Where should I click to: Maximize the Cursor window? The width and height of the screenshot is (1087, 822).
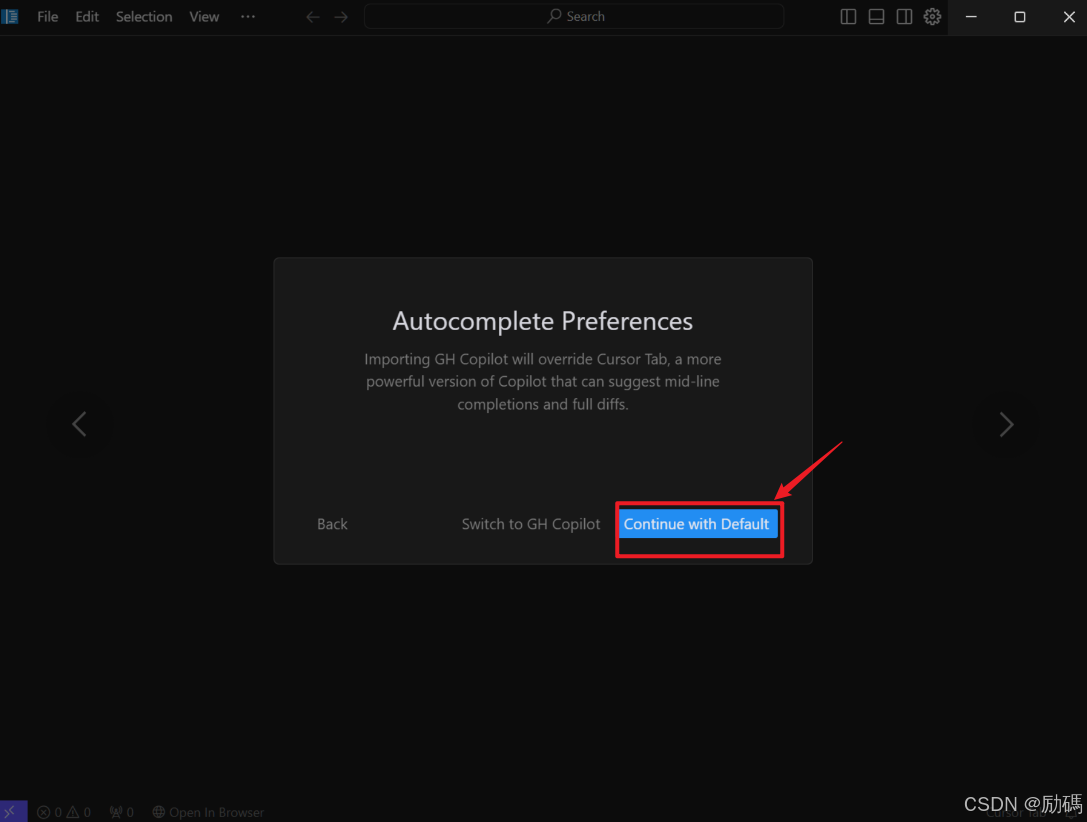[1020, 17]
